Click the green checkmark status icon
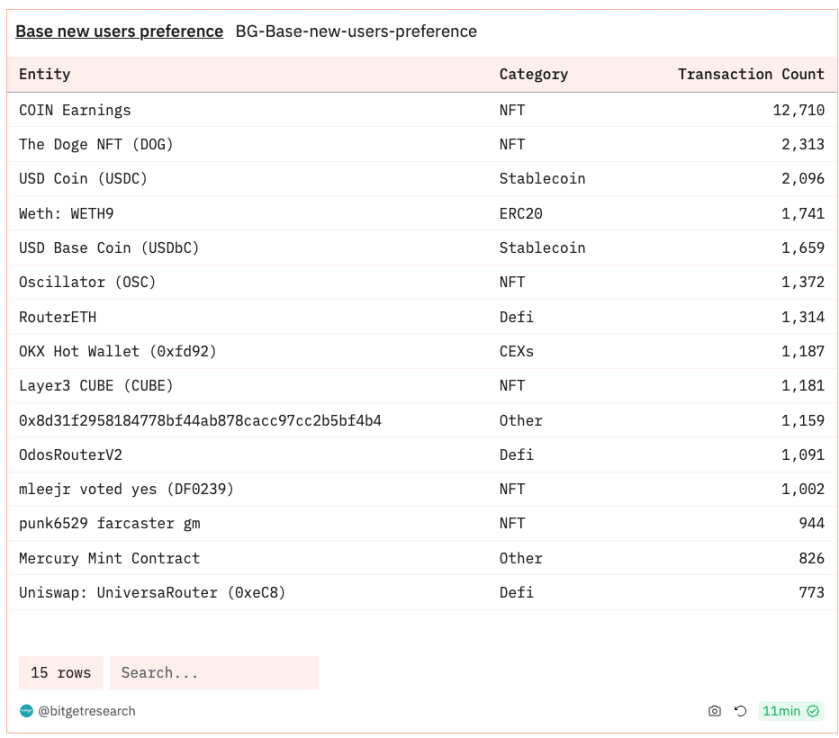This screenshot has height=738, width=839. pos(813,711)
